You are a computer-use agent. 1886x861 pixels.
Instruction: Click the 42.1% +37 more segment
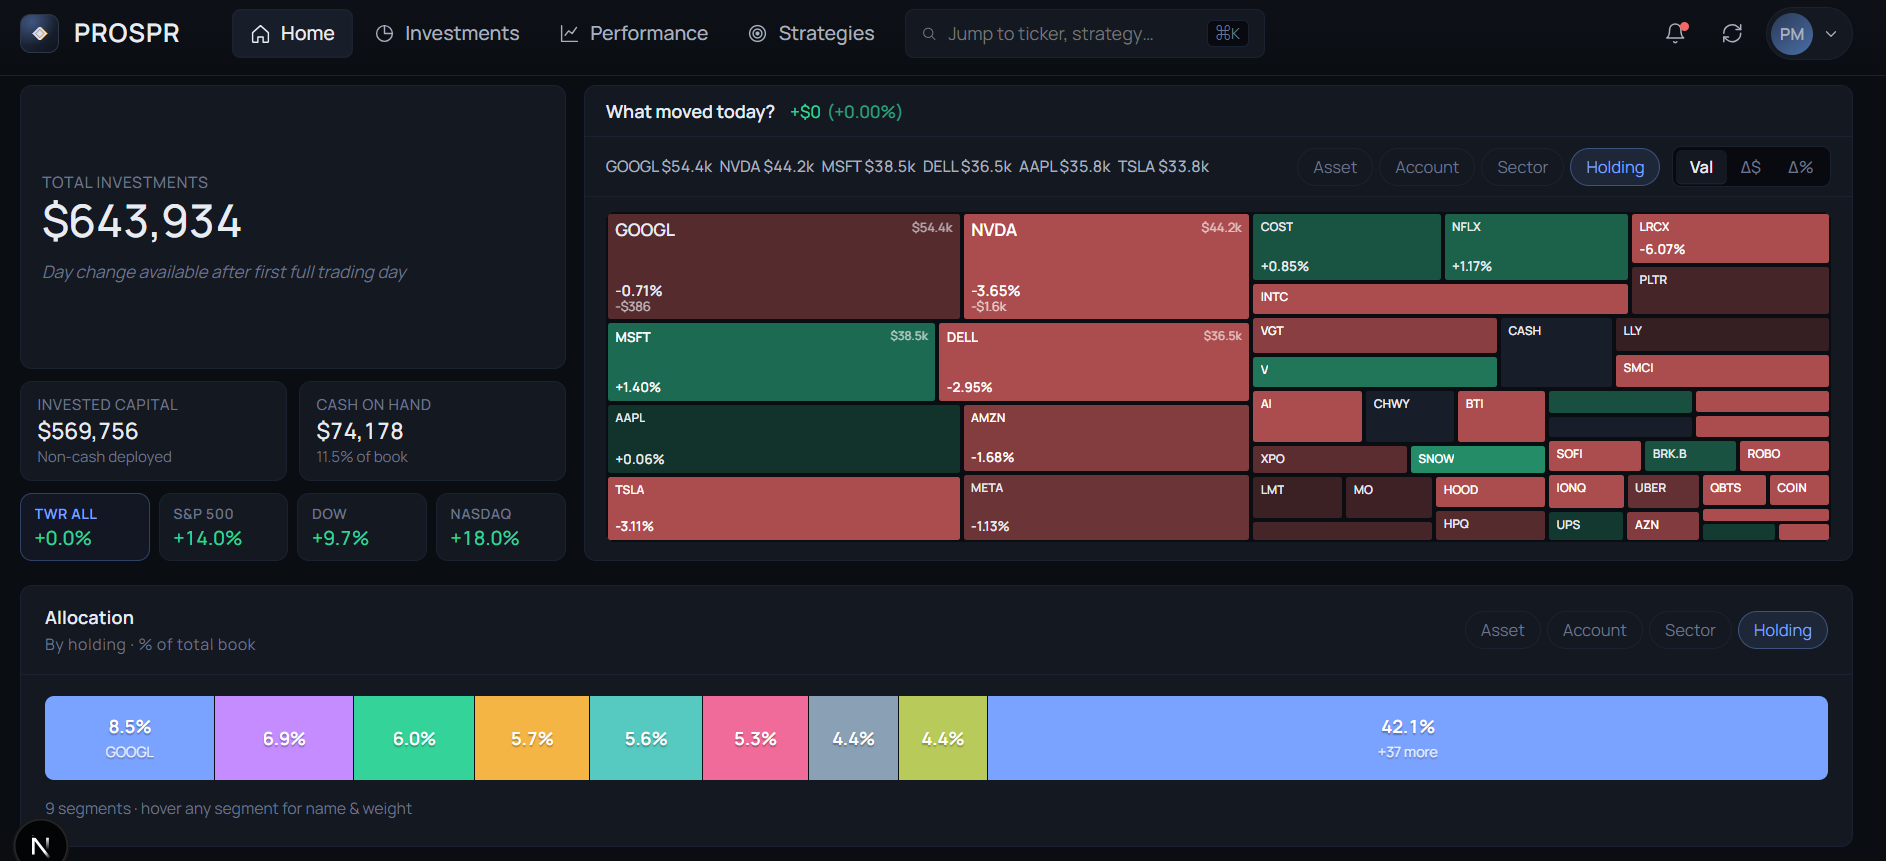[x=1408, y=738]
